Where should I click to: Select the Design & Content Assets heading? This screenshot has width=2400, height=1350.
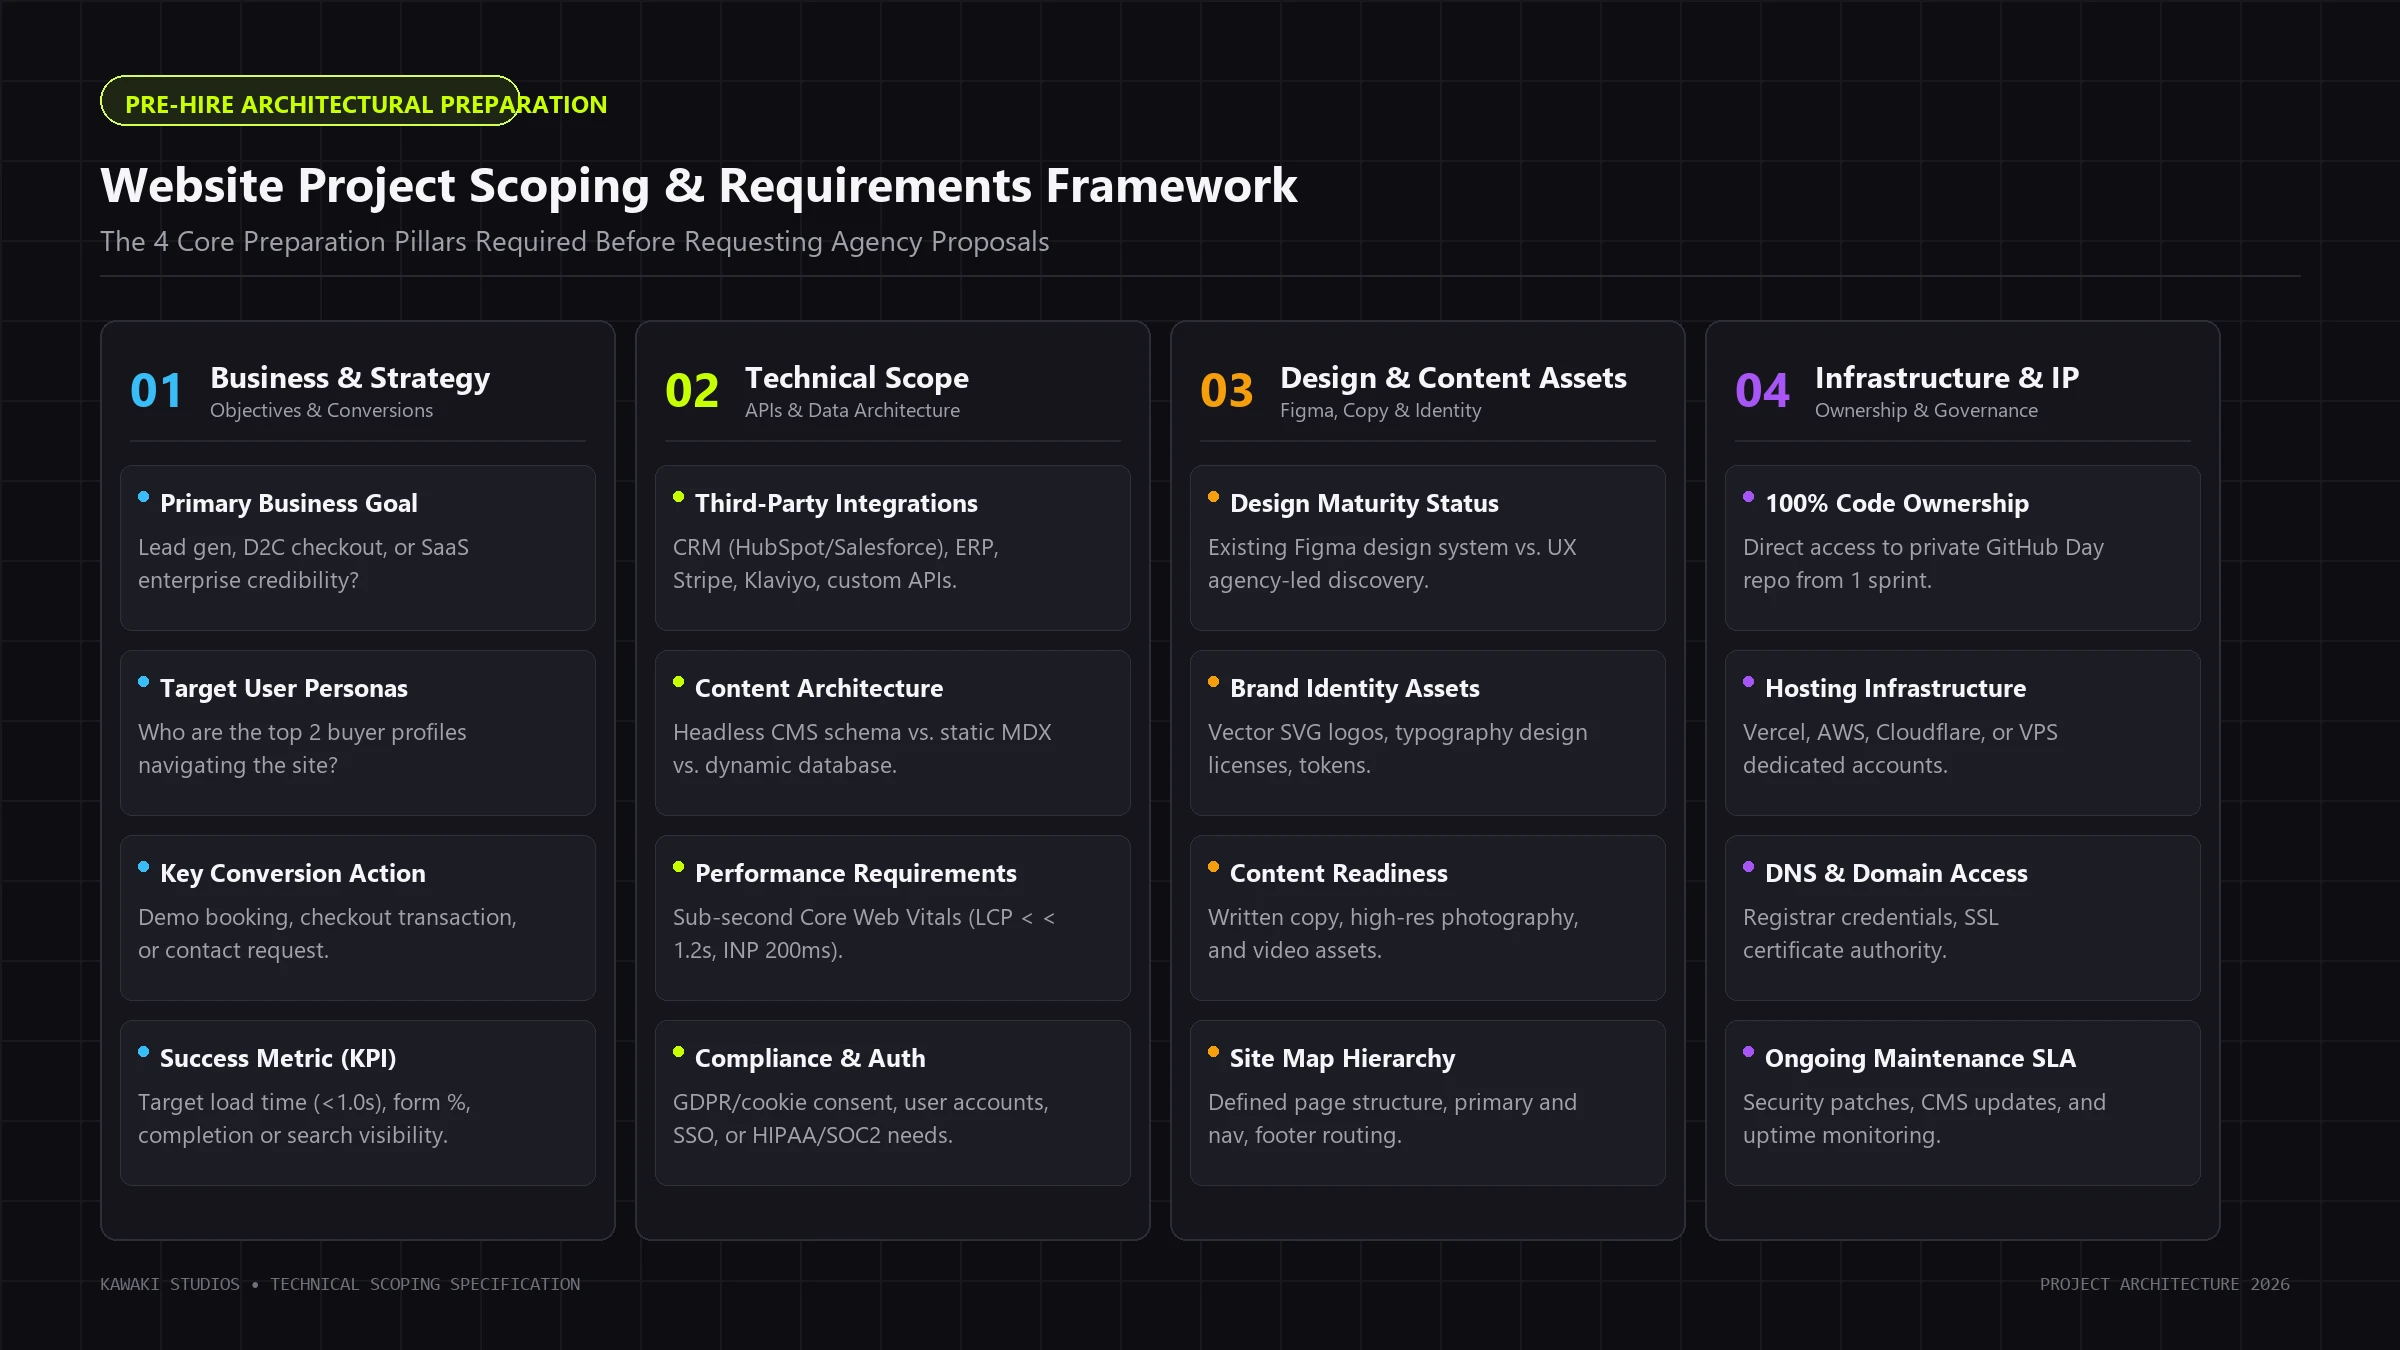1453,378
